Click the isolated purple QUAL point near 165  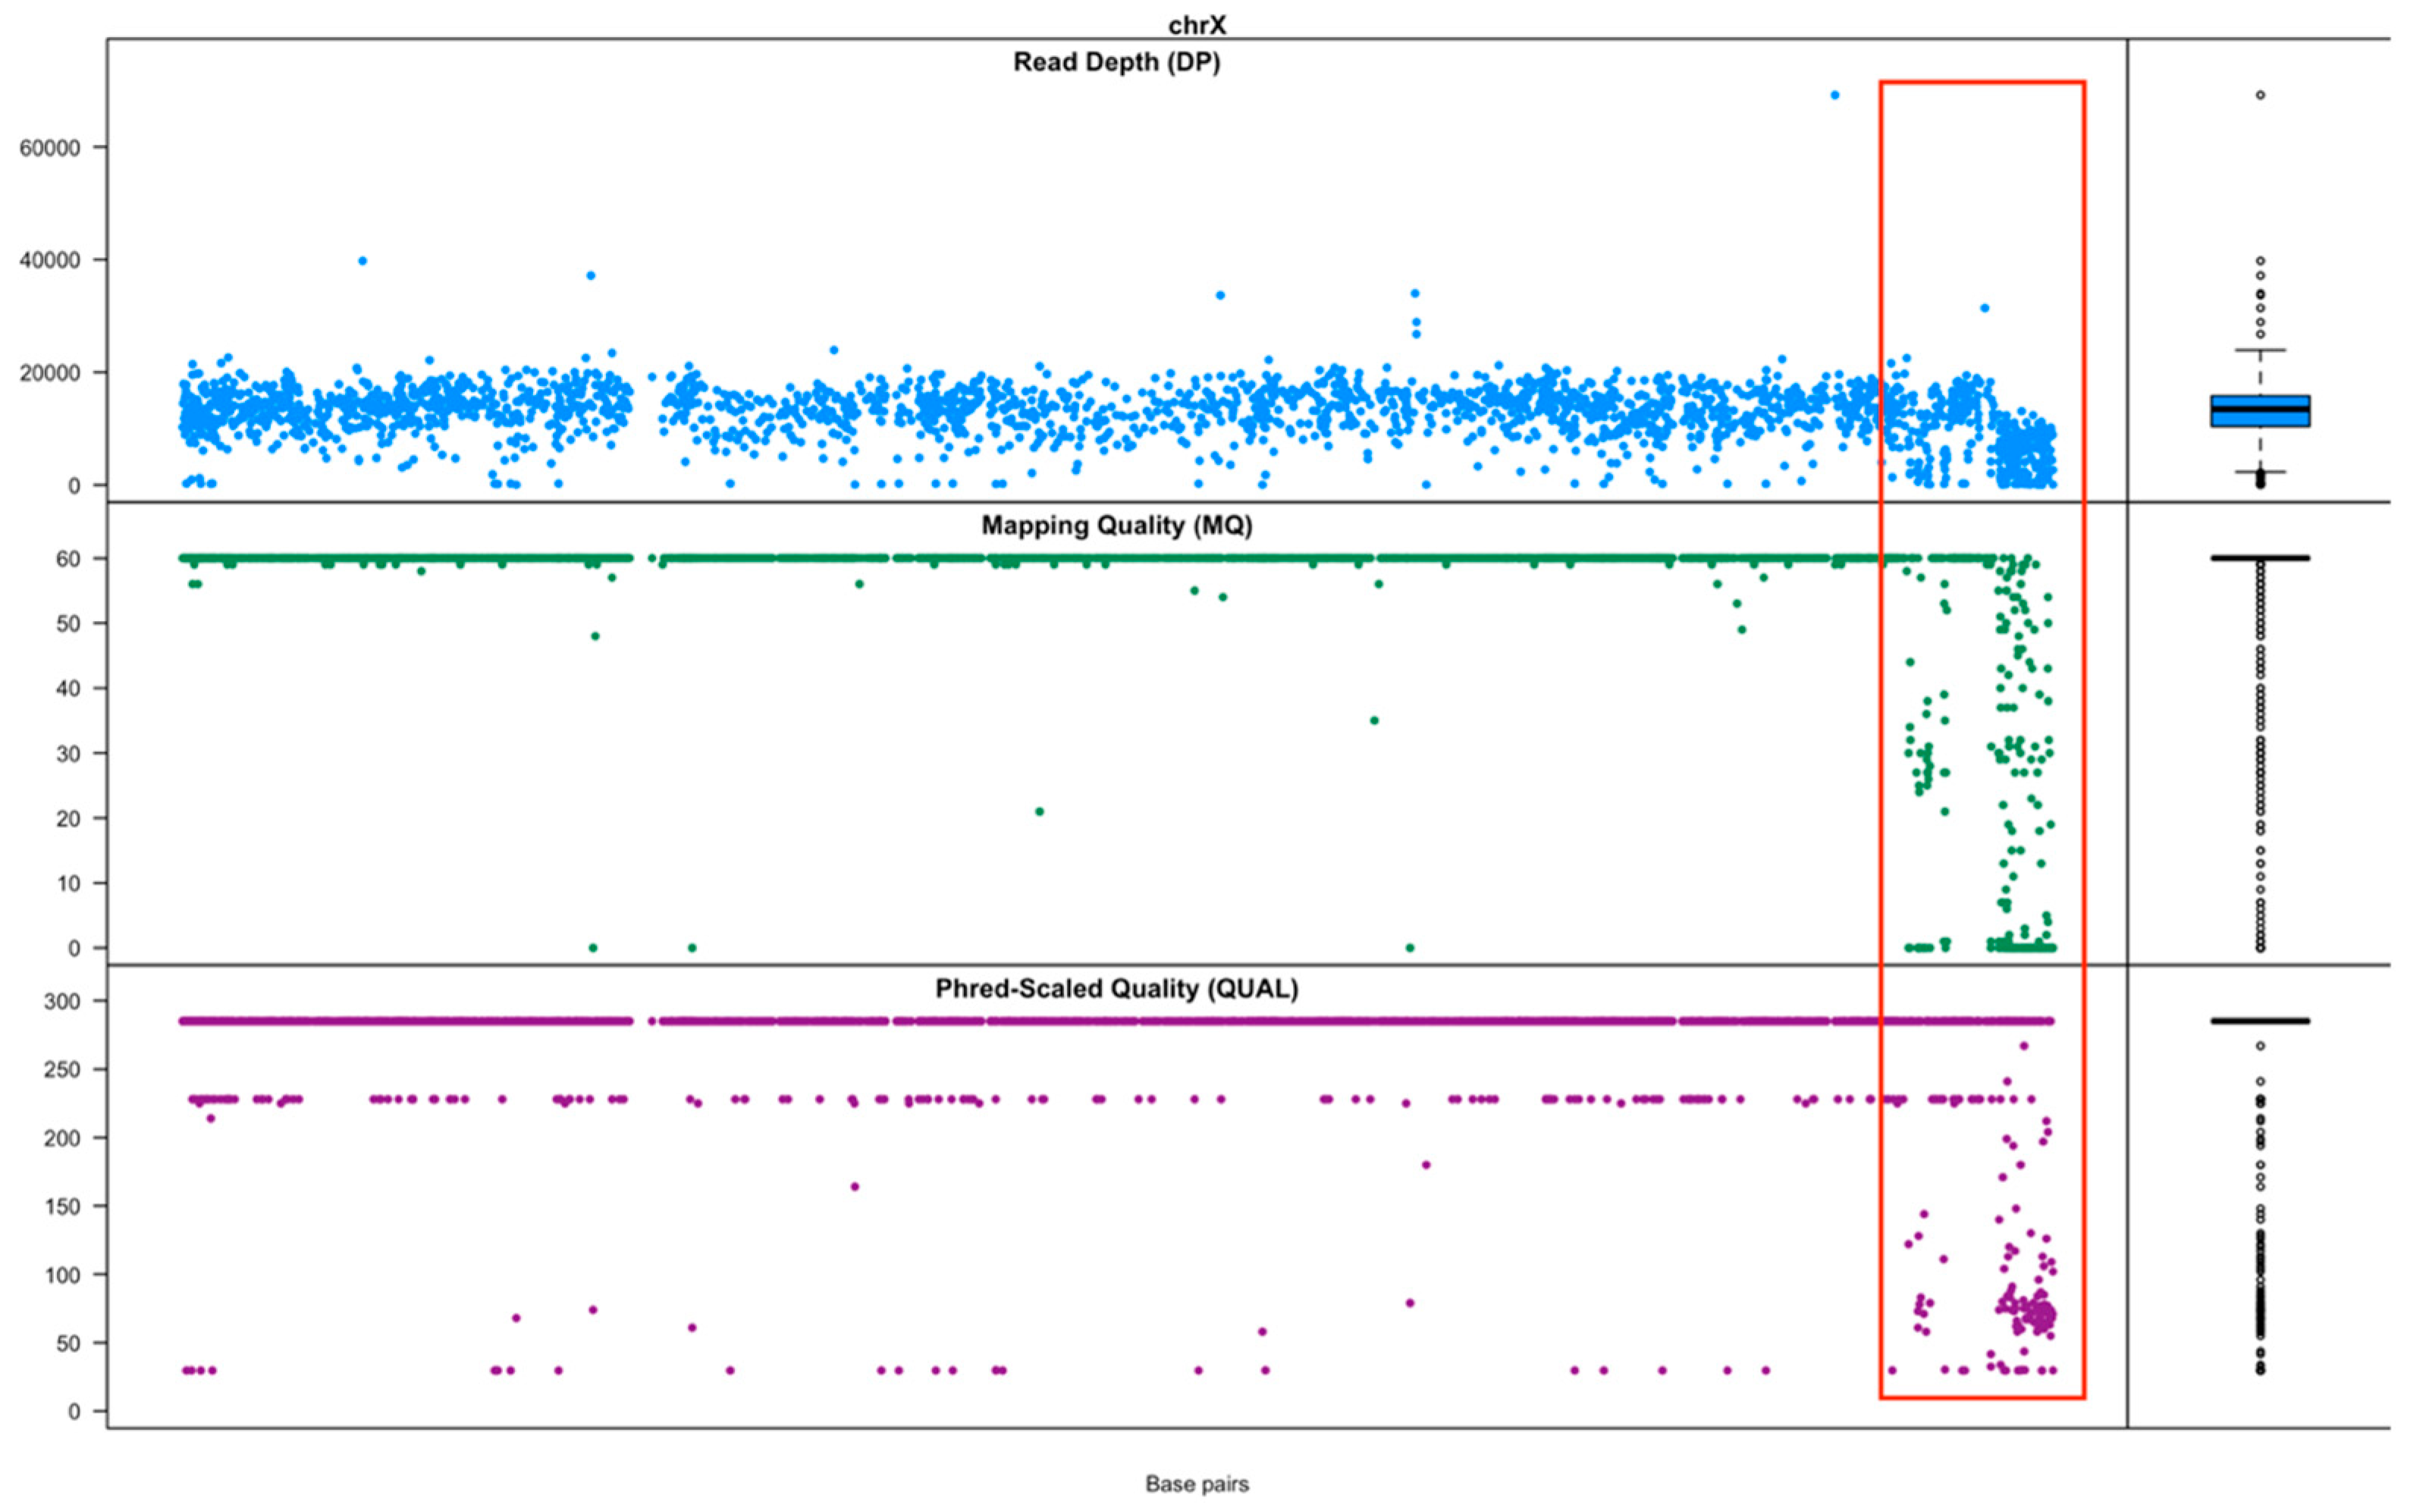click(855, 1187)
